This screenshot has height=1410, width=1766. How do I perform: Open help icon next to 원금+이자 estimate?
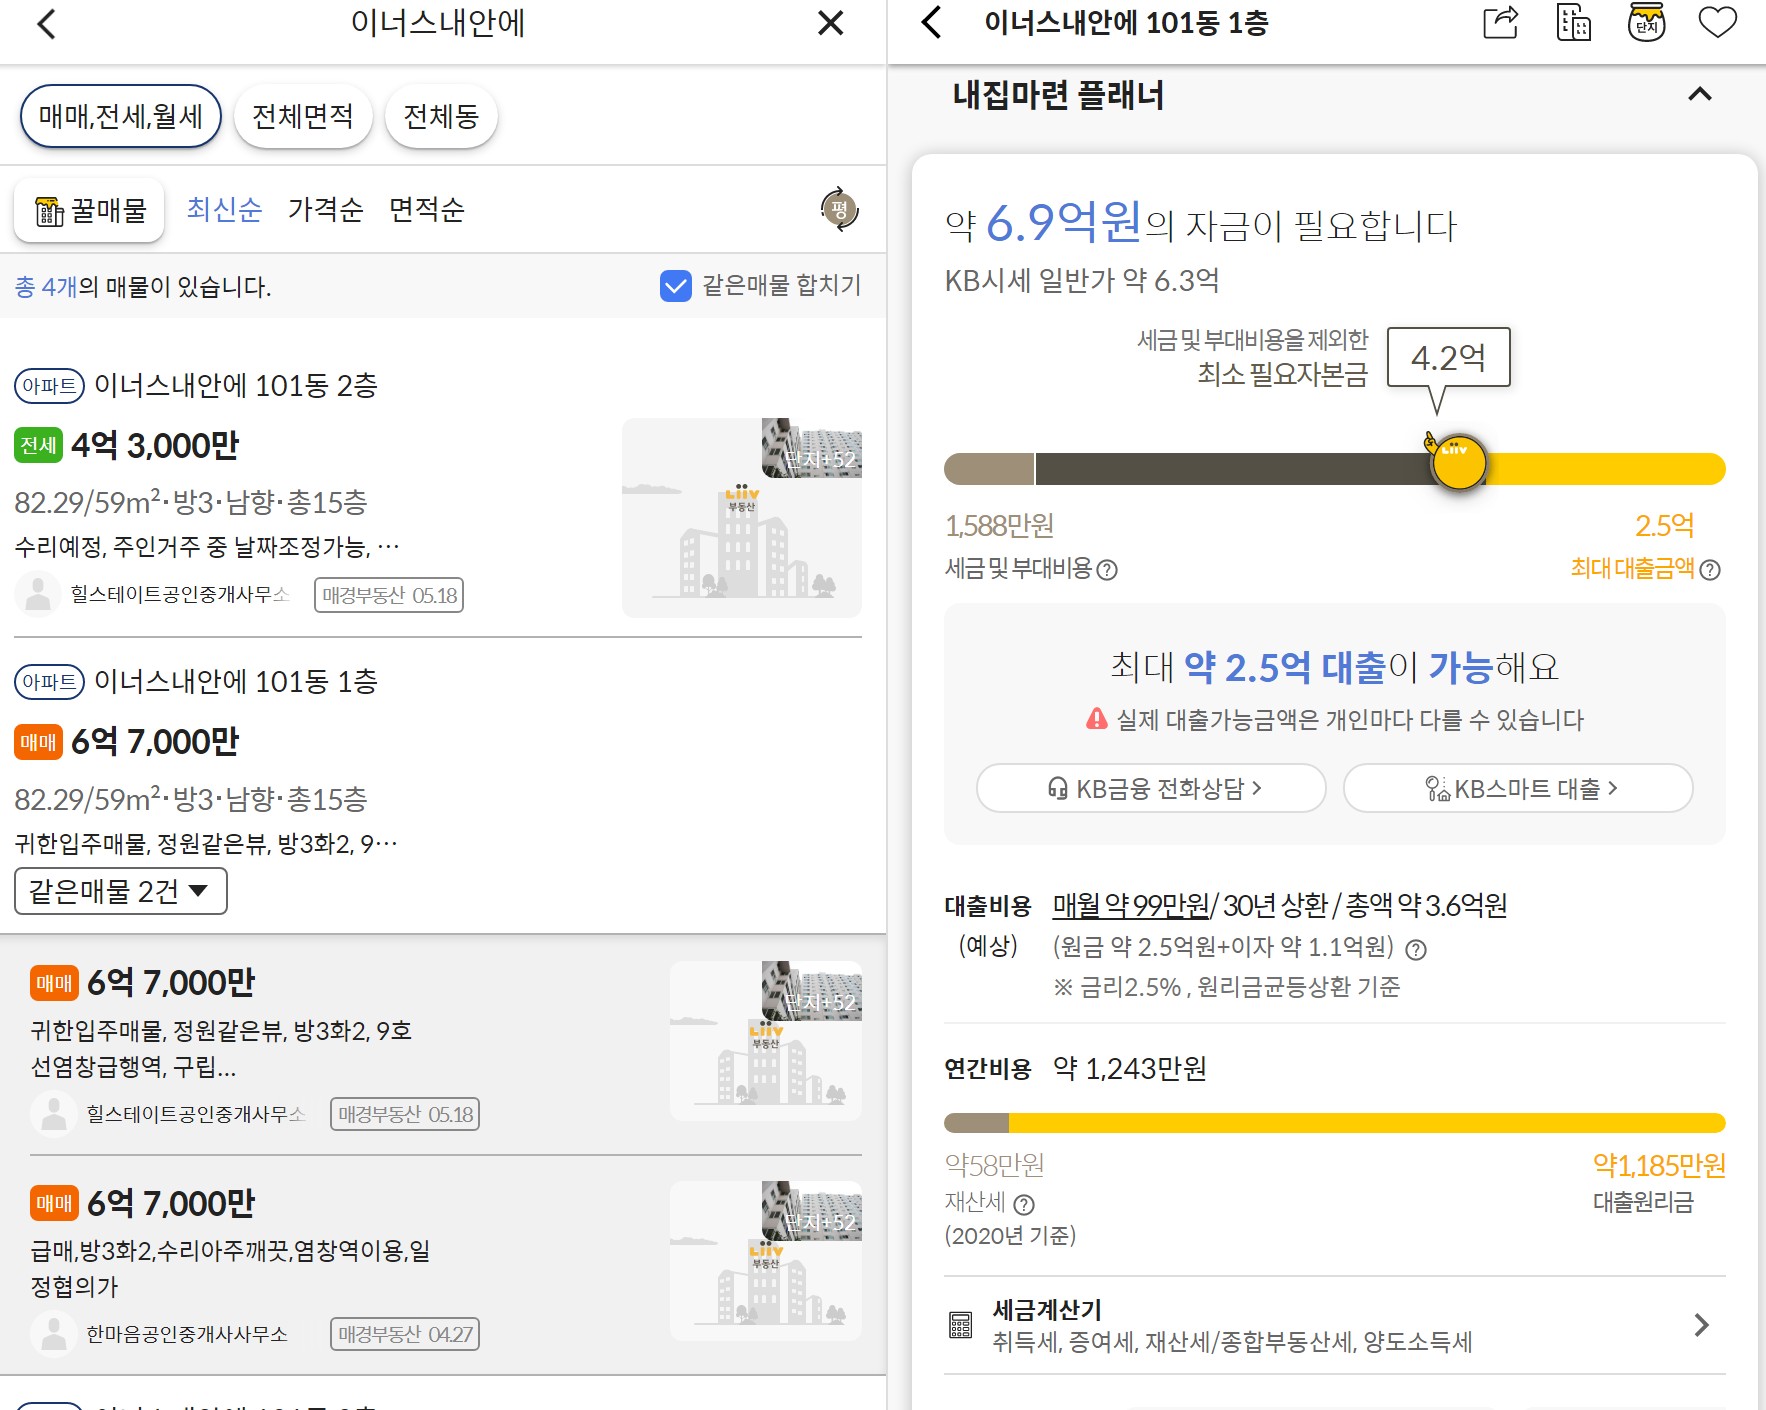coord(1416,949)
